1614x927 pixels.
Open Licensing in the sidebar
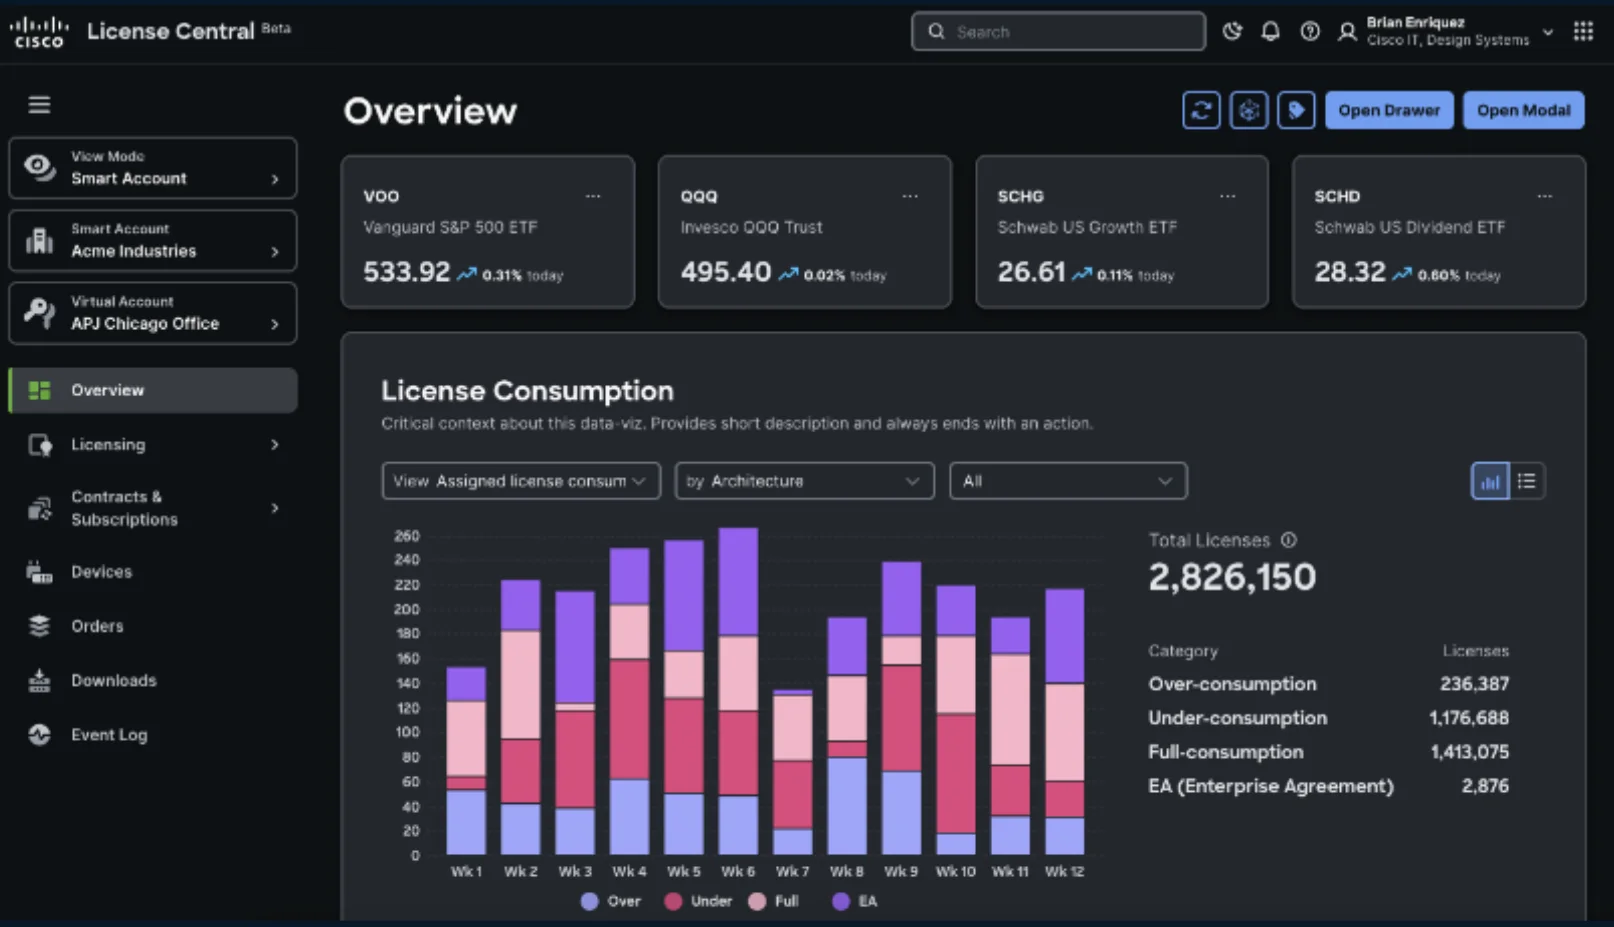153,445
